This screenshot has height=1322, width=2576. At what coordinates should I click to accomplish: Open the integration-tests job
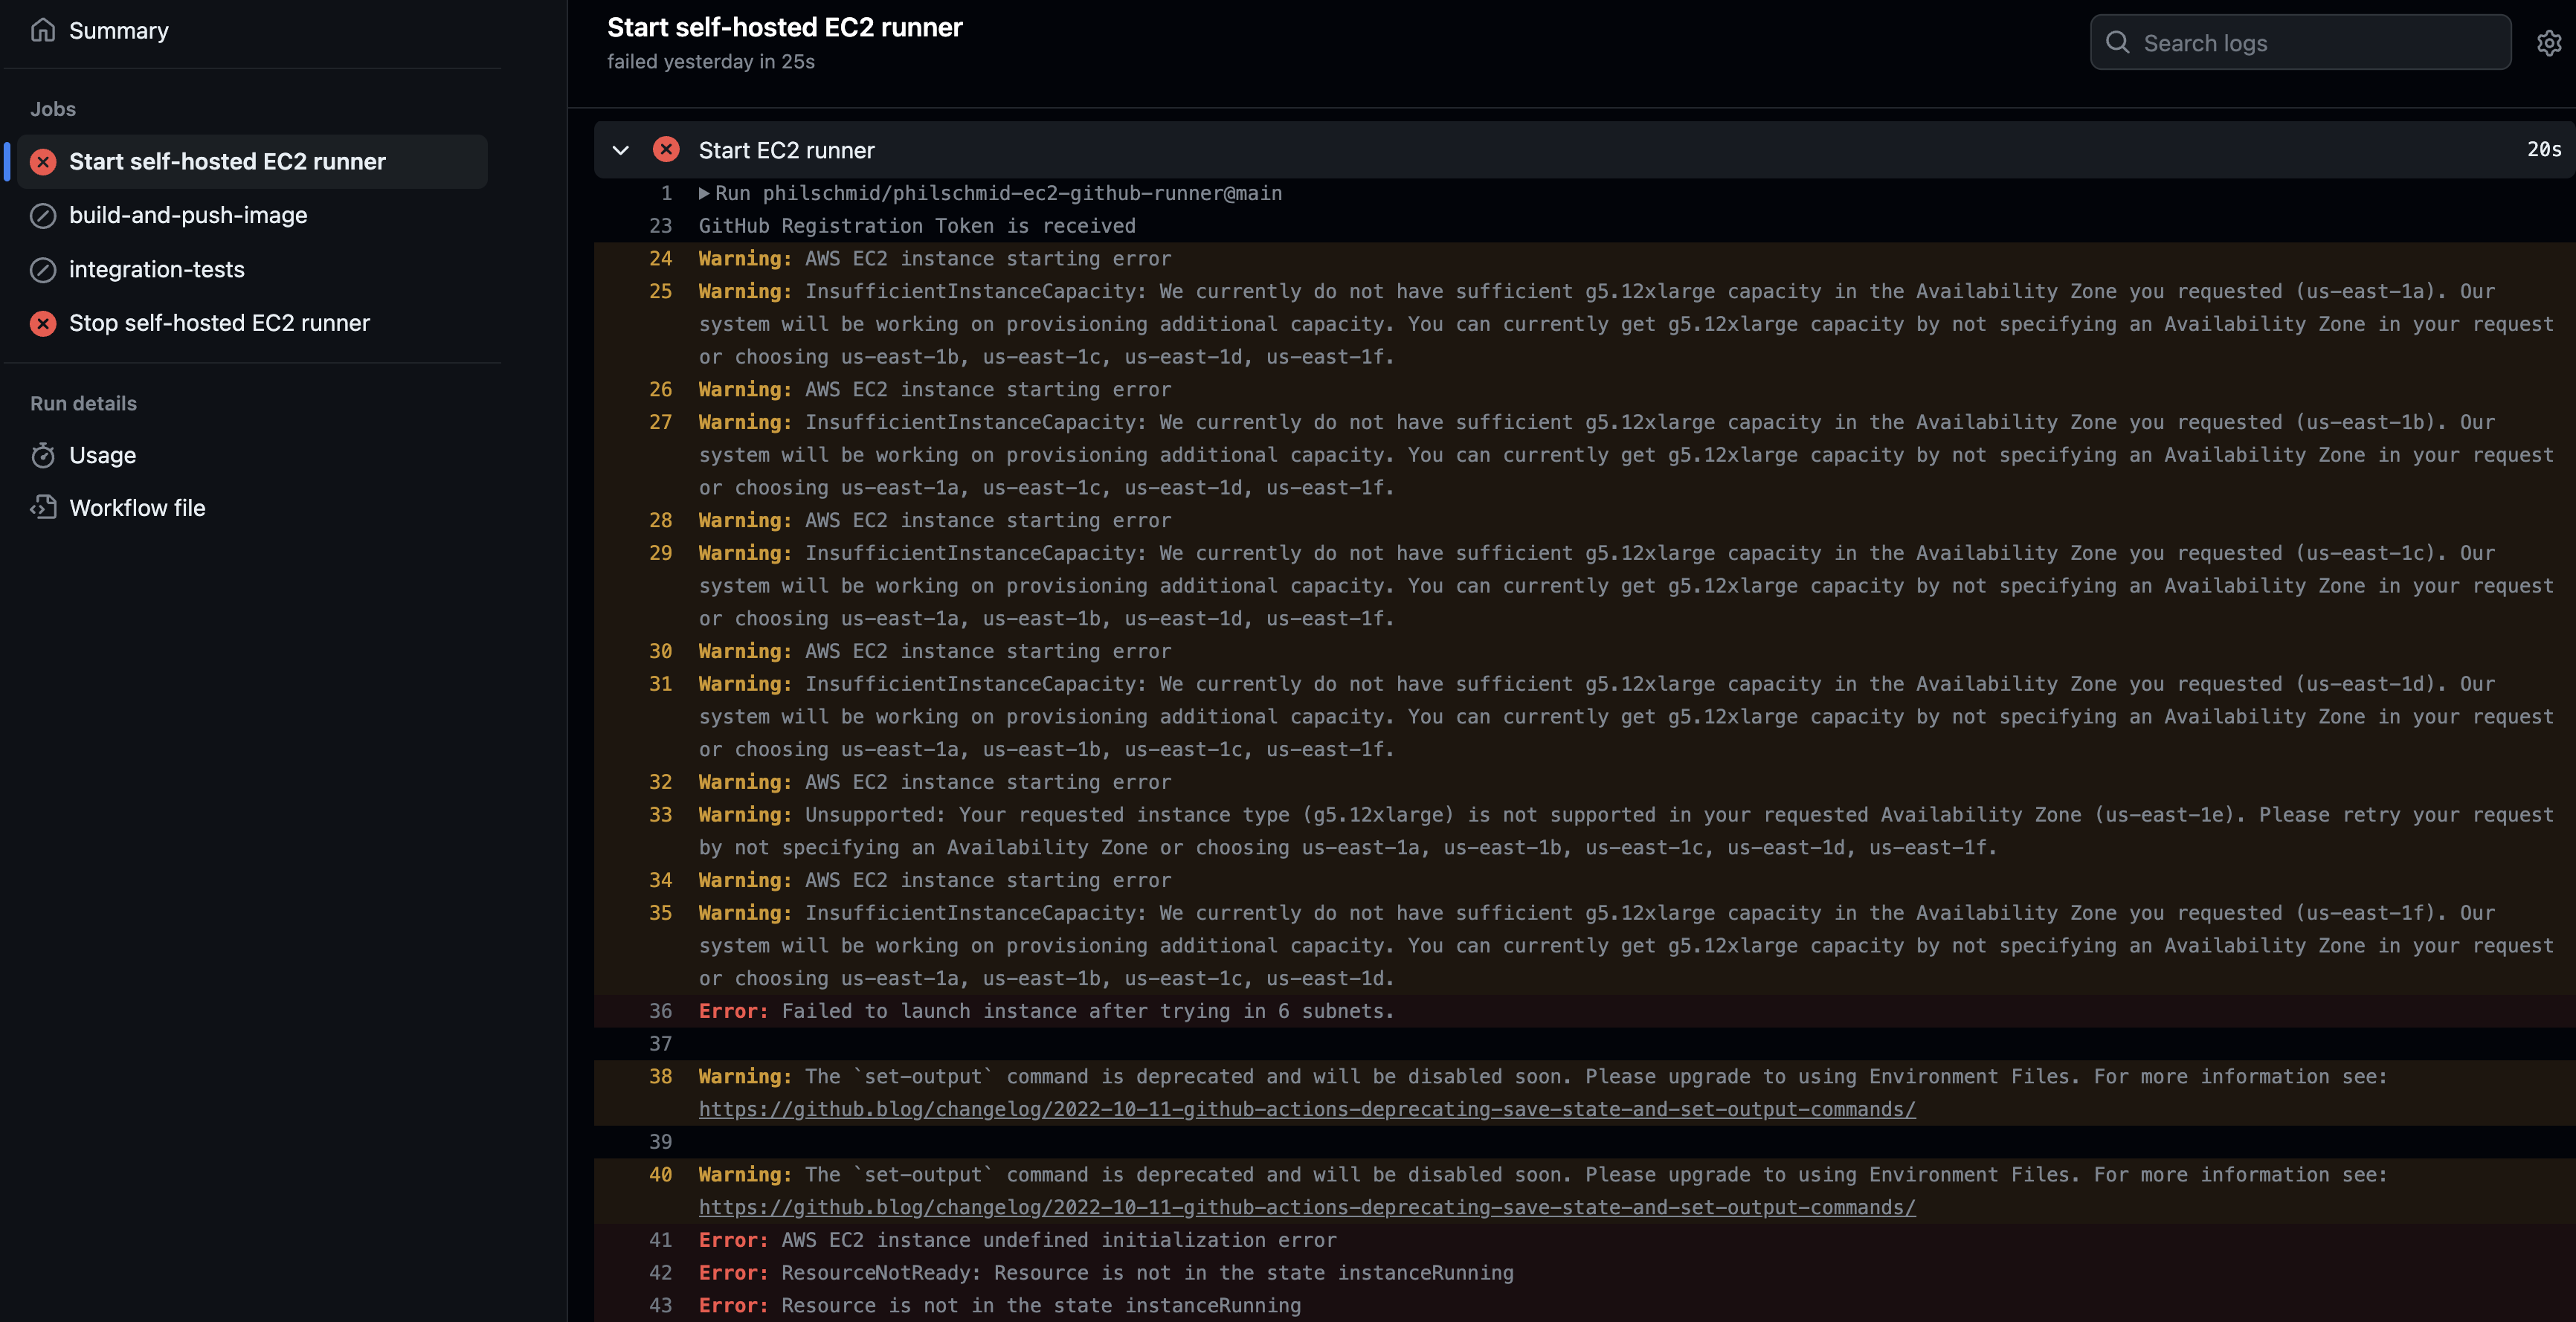[x=156, y=269]
